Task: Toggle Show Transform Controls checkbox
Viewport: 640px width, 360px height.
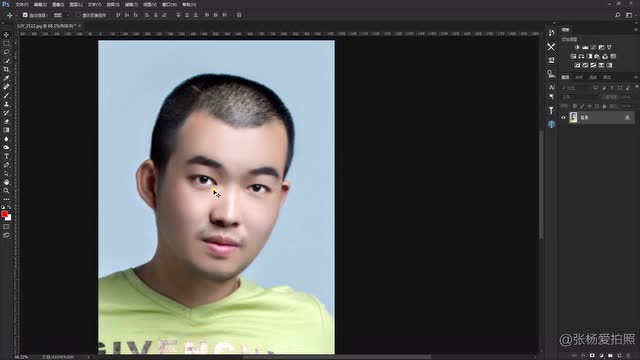Action: pos(78,15)
